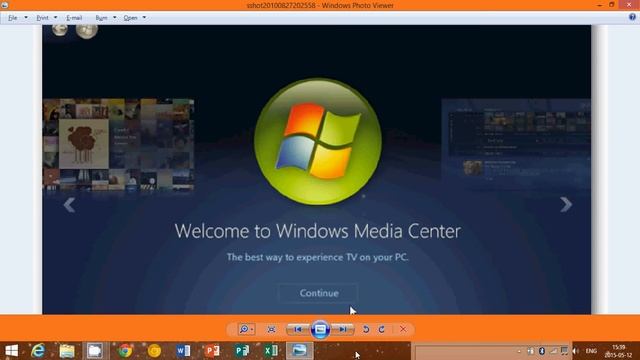Delete the photo with red X
The image size is (640, 360).
[403, 329]
